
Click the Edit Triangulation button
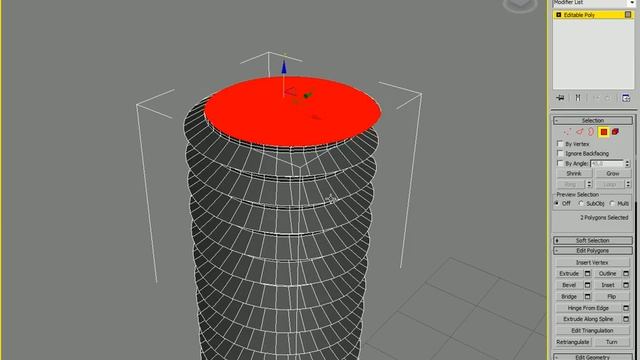pos(592,330)
